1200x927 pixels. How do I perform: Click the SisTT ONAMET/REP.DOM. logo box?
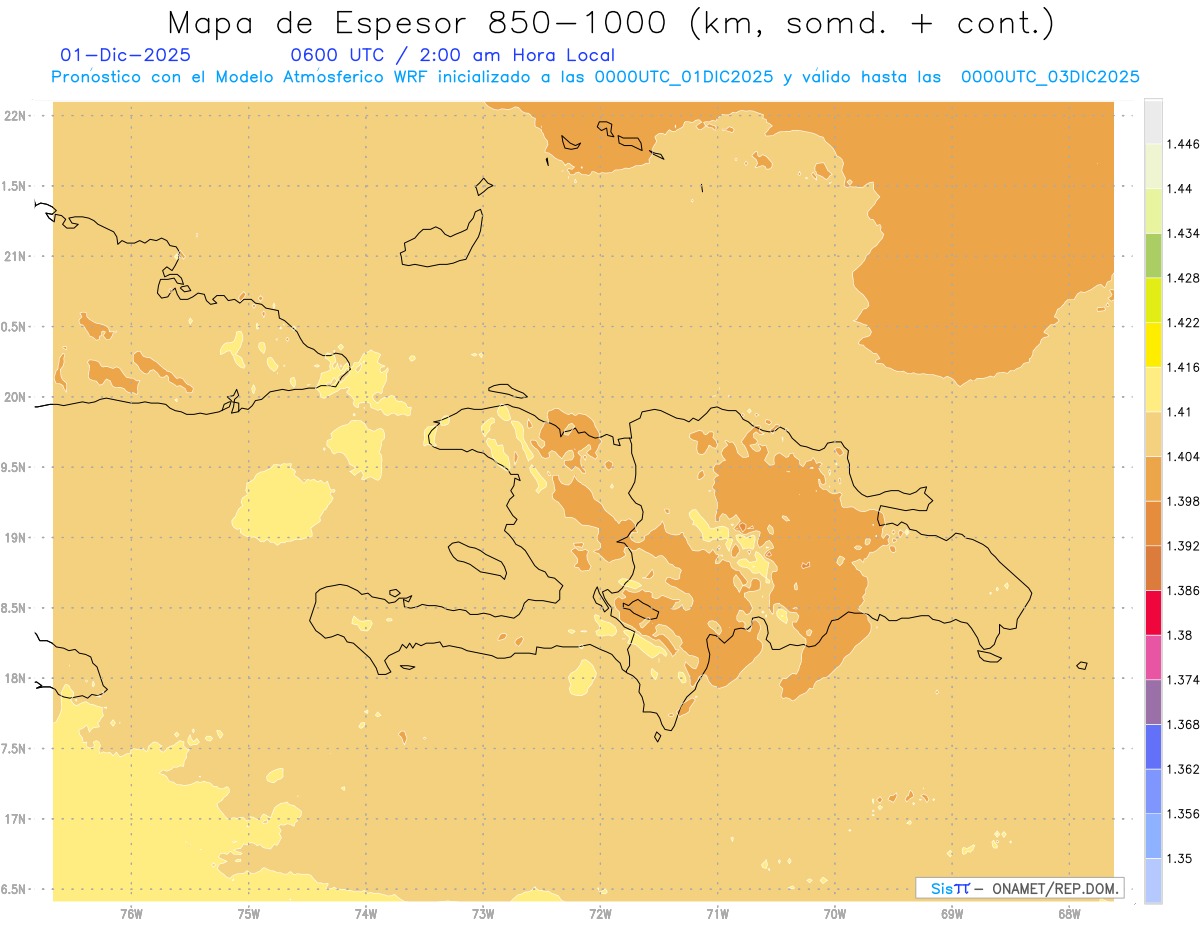click(1020, 887)
